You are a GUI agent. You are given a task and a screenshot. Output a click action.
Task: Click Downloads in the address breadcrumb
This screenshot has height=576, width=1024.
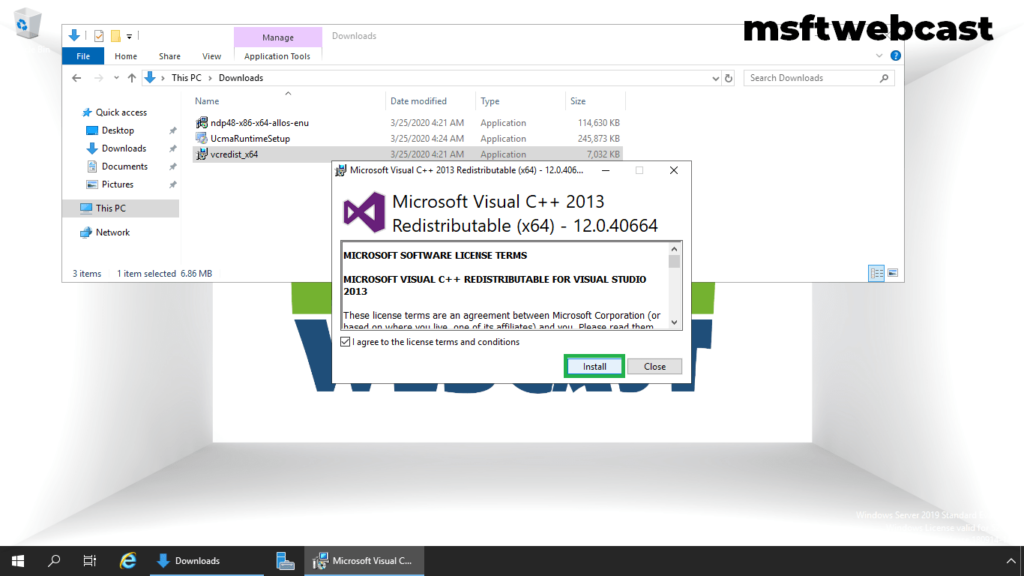240,78
